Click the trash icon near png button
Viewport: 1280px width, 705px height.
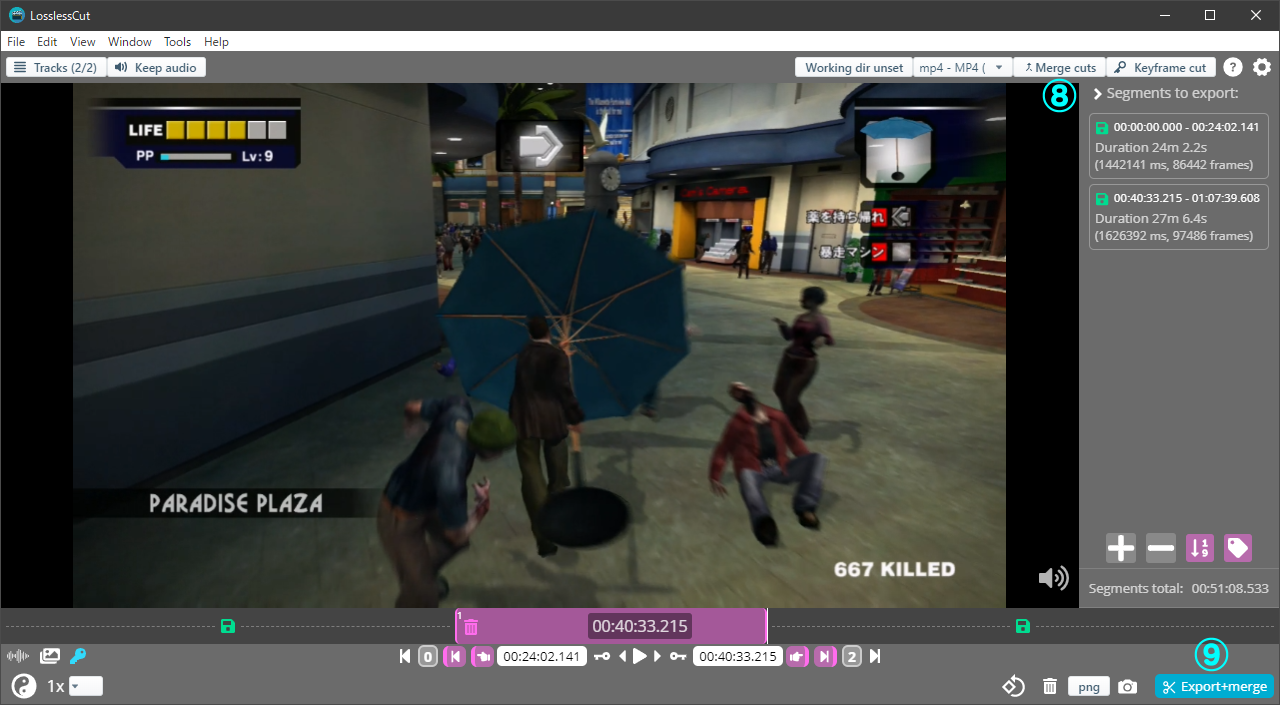pos(1050,686)
